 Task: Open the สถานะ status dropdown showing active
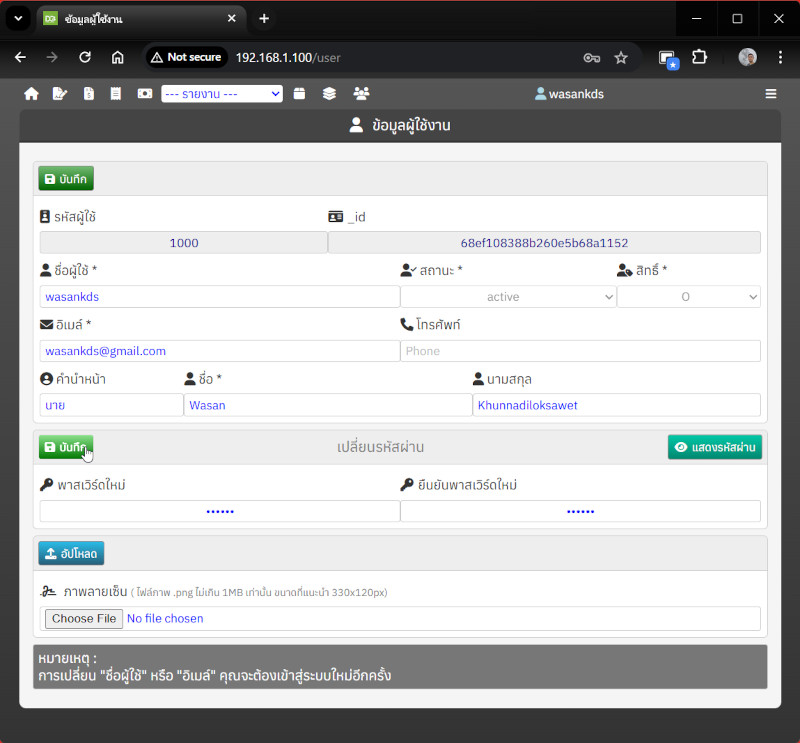pos(508,297)
